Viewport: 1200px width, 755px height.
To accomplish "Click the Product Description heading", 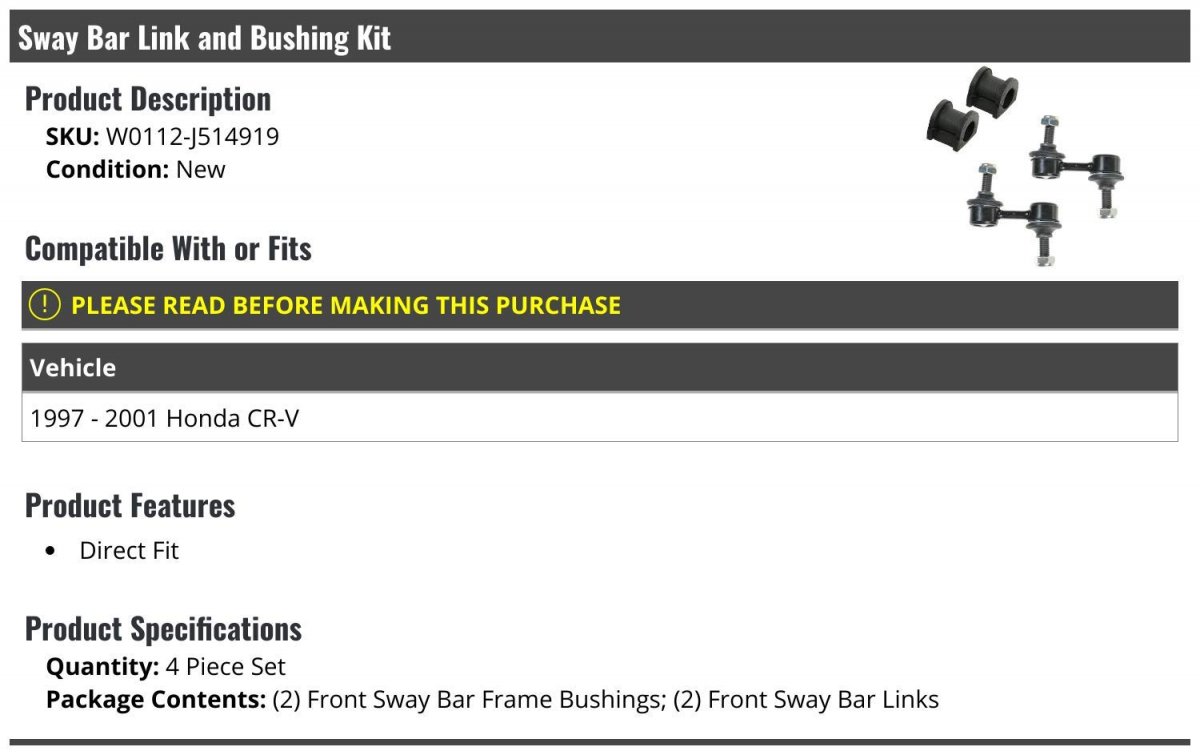I will tap(148, 98).
